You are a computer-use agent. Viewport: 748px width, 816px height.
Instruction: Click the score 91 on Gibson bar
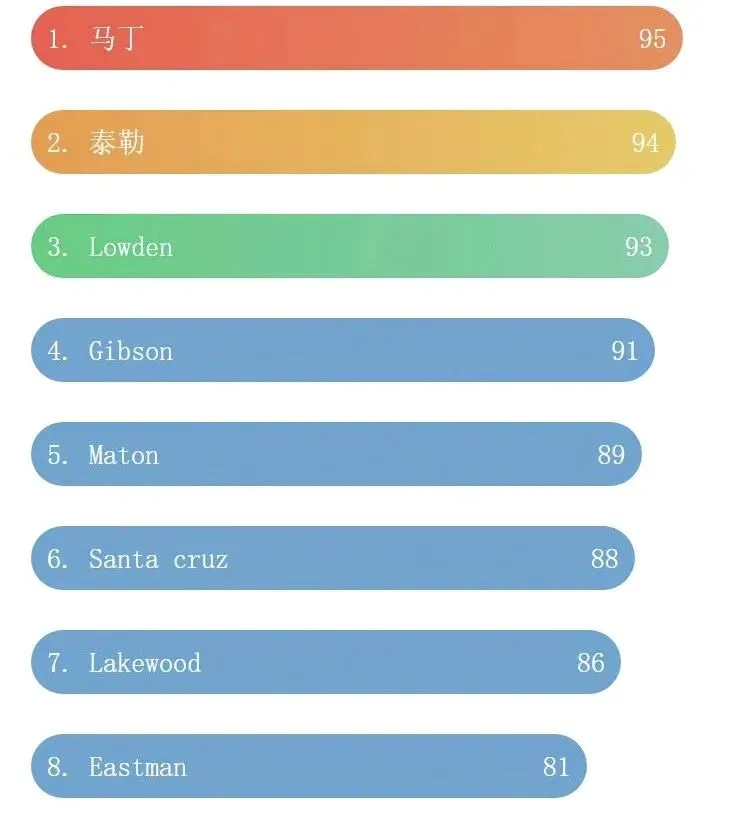pos(625,351)
